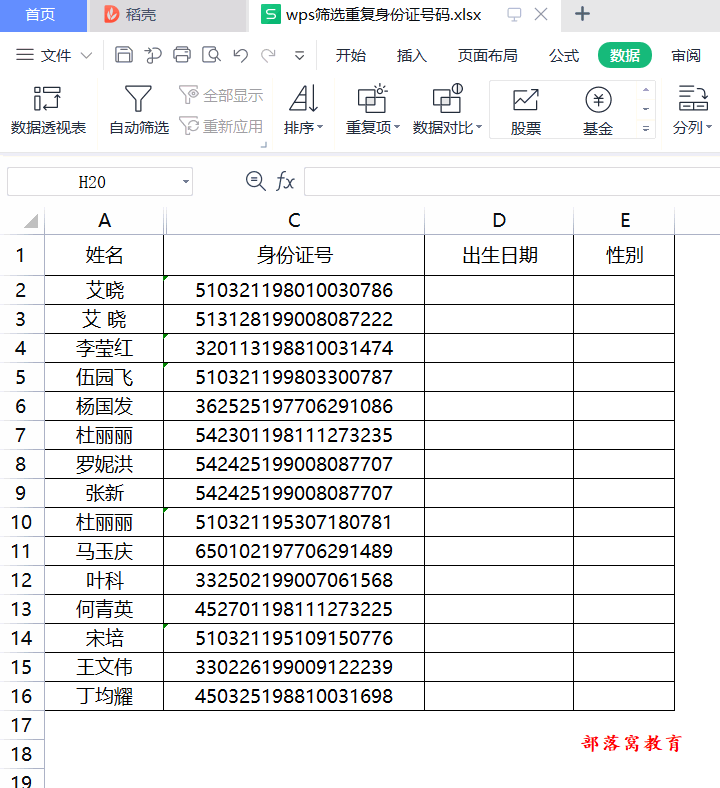Click the Undo arrow

[x=241, y=55]
